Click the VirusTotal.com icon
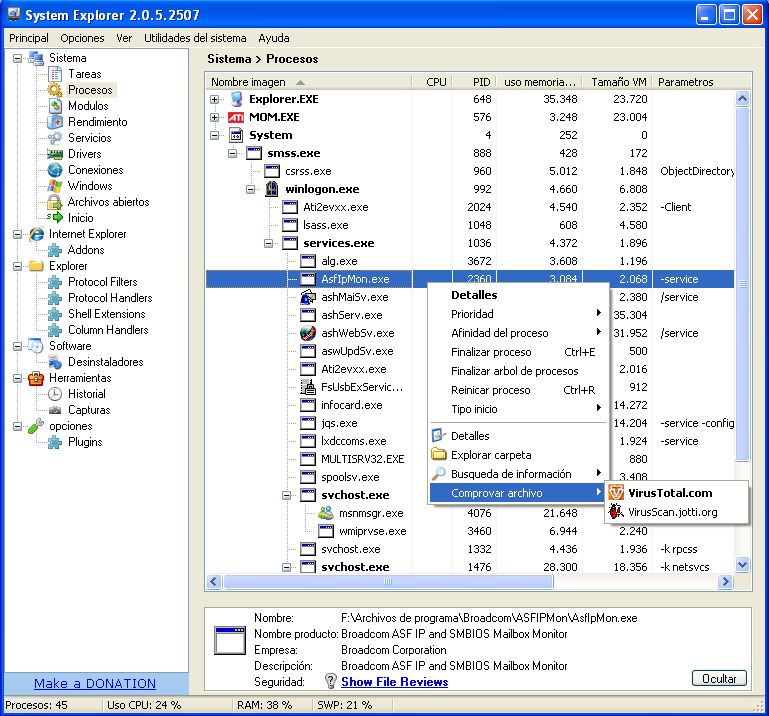The height and width of the screenshot is (716, 769). tap(616, 492)
